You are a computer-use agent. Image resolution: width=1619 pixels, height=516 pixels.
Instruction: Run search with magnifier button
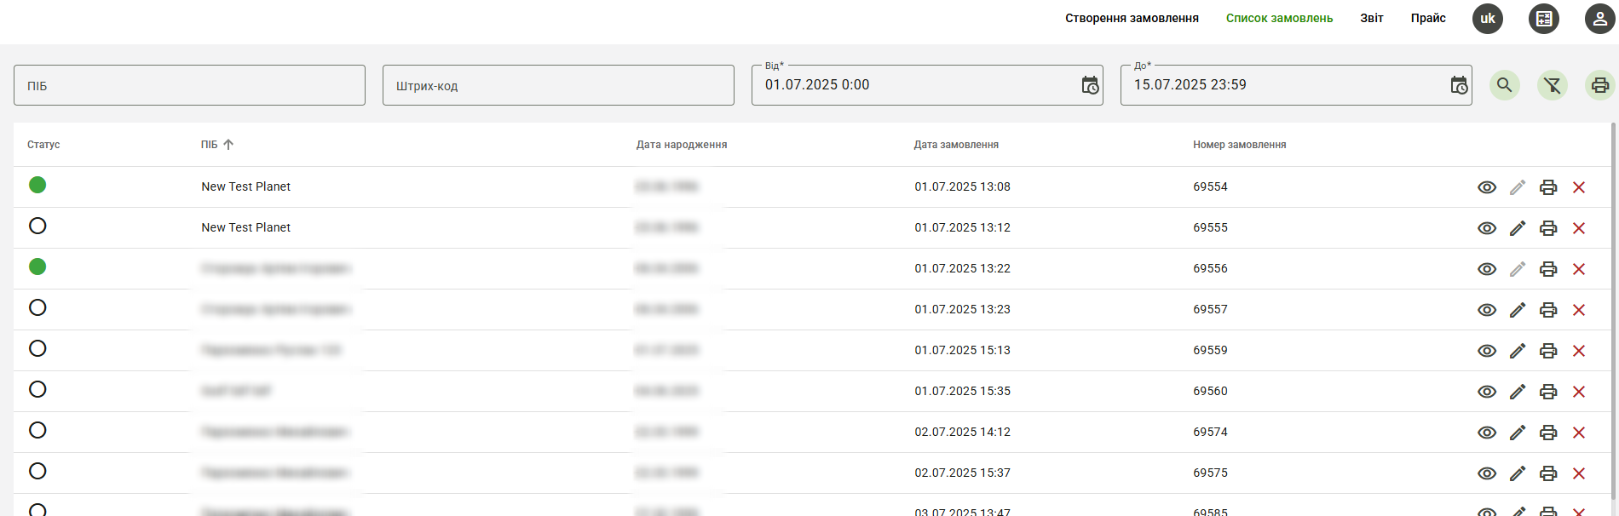pyautogui.click(x=1504, y=85)
